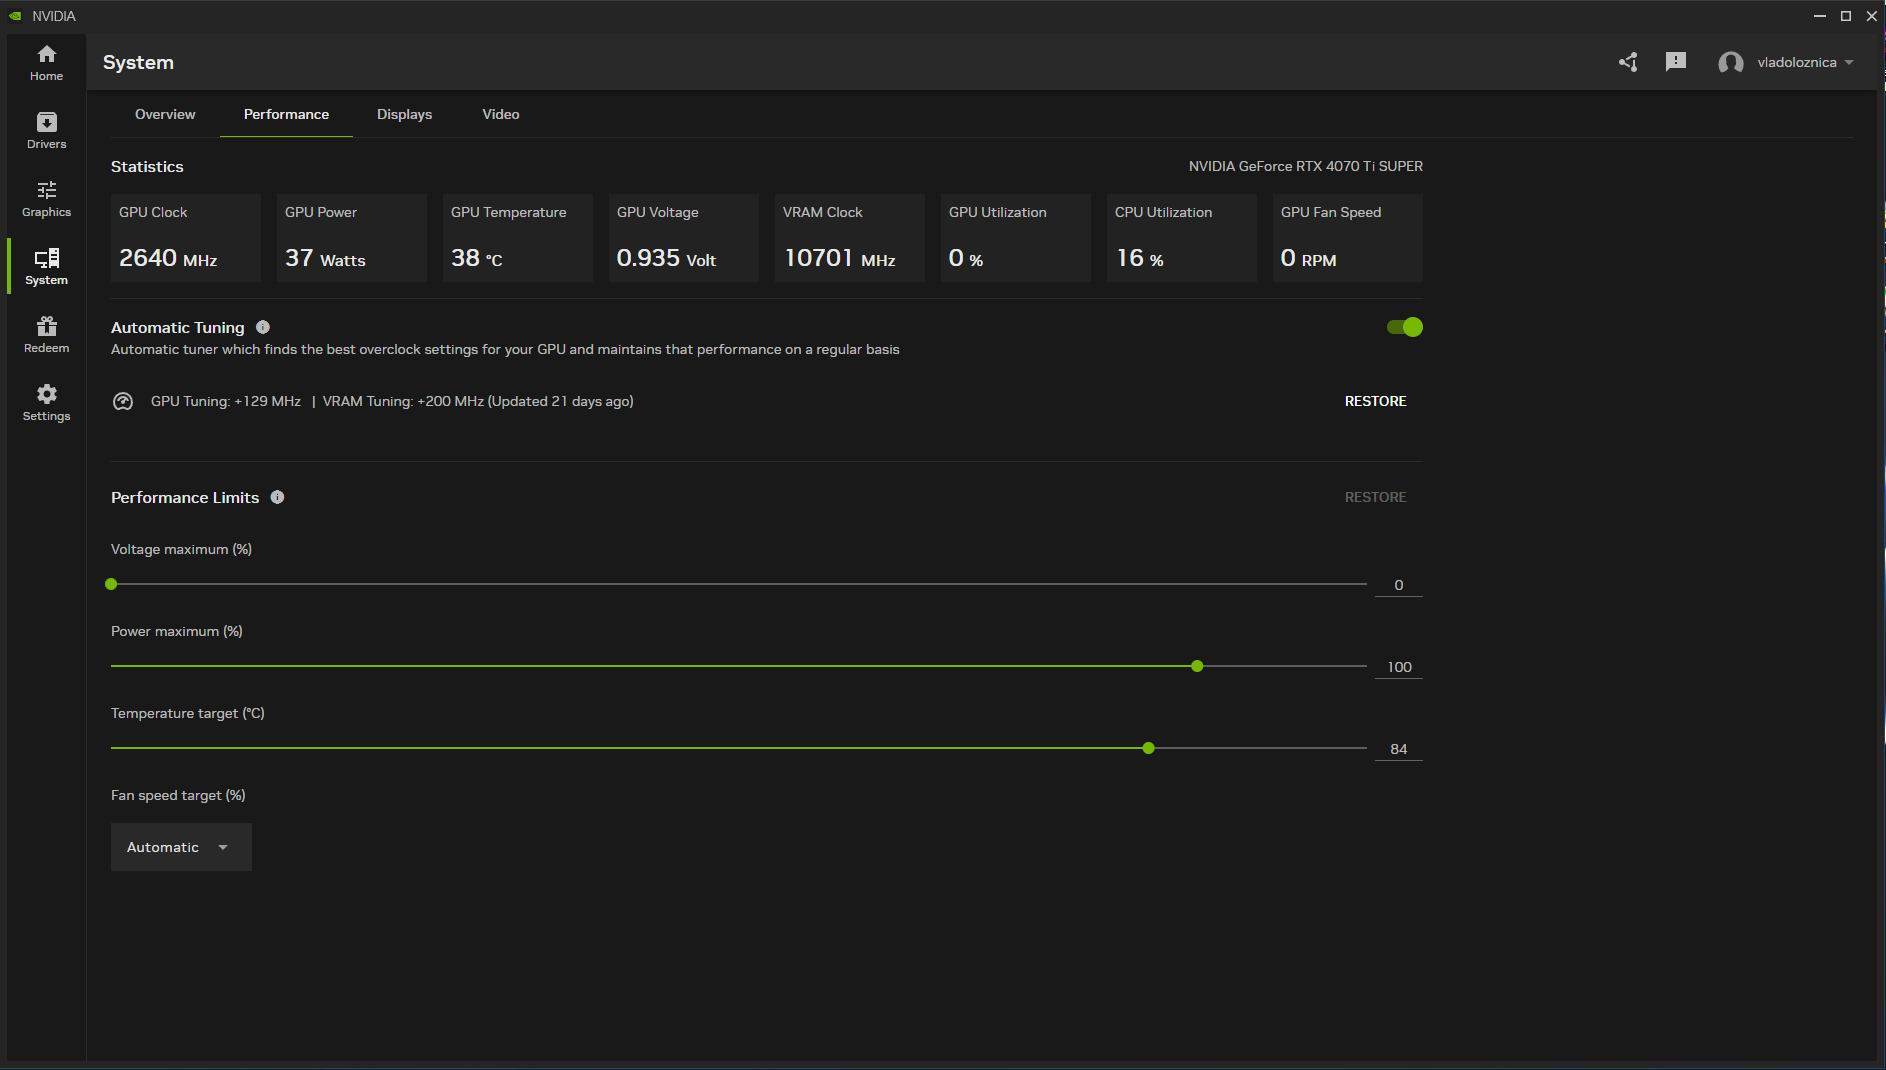Click the GPU Power statistic card

pyautogui.click(x=352, y=238)
